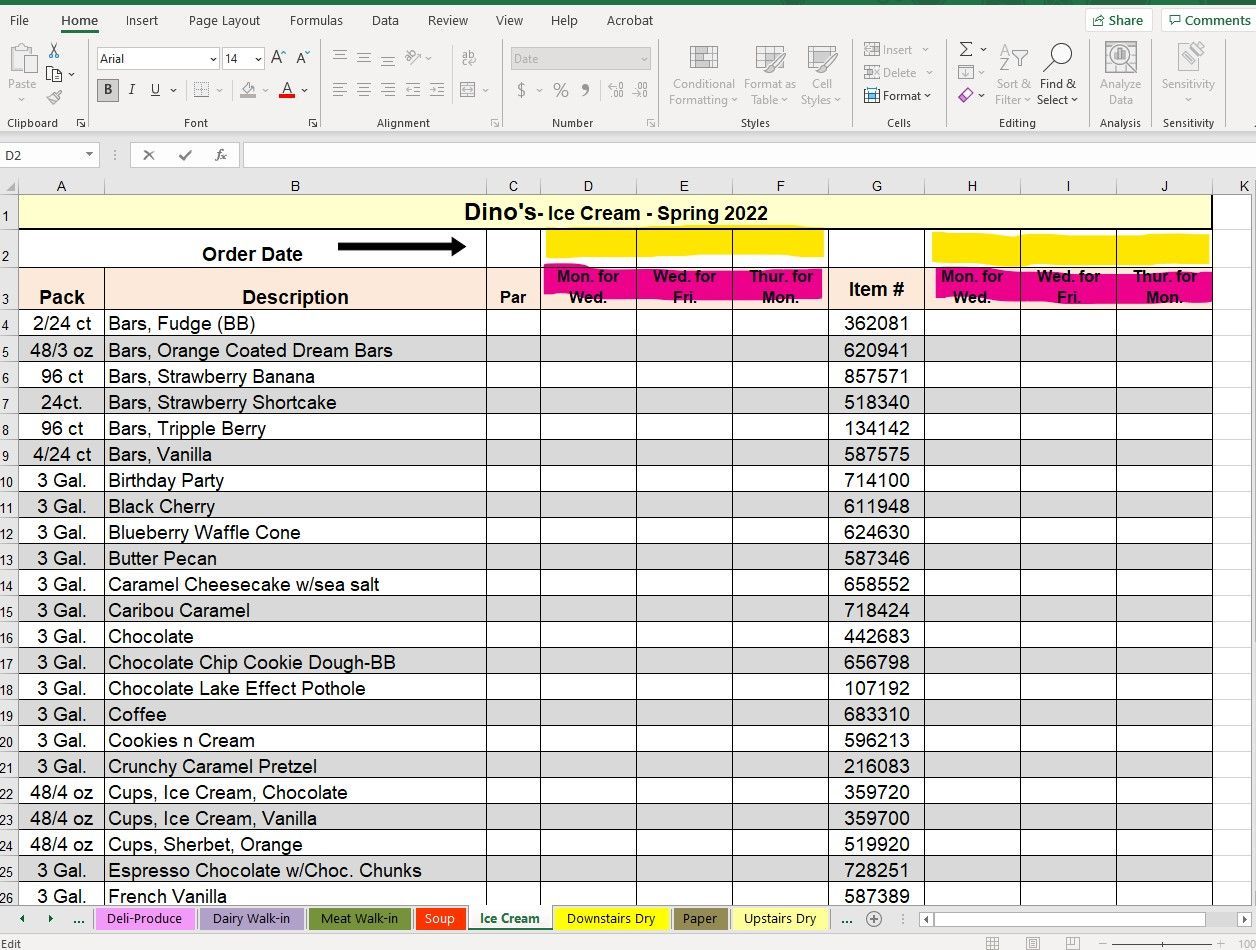Cancel the formula bar entry (X)
Image resolution: width=1256 pixels, height=950 pixels.
(x=149, y=155)
